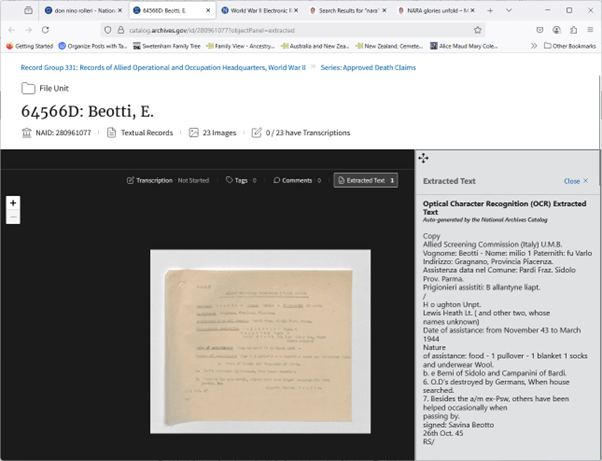The width and height of the screenshot is (602, 461).
Task: Toggle the Extracted Text panel button
Action: pos(366,181)
